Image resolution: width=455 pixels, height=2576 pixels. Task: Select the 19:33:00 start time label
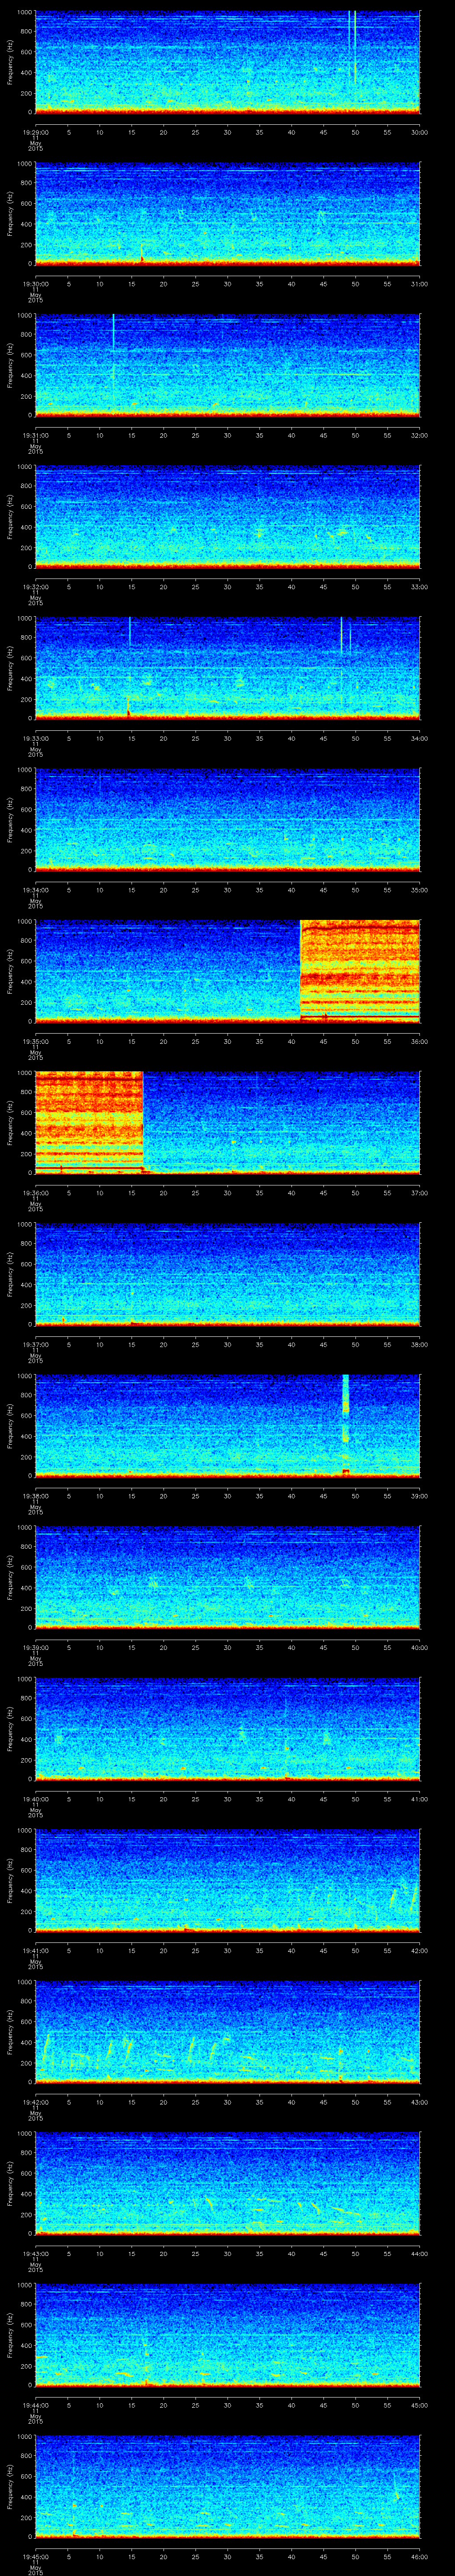pyautogui.click(x=35, y=738)
